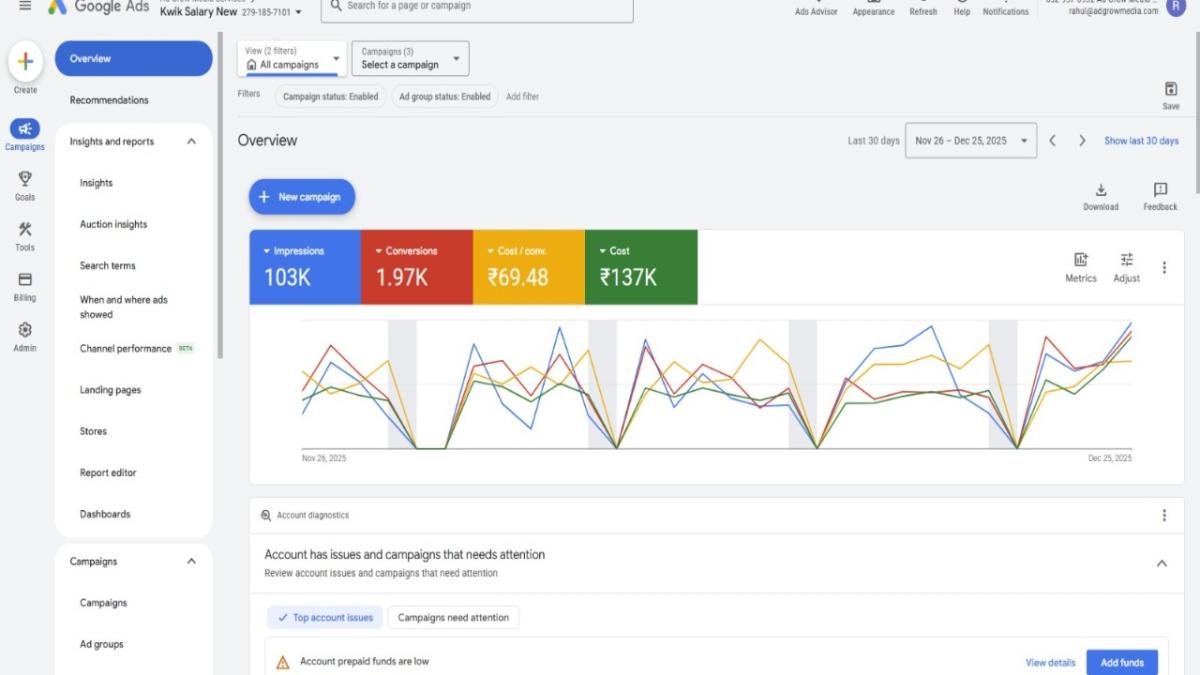Open the date range dropdown
This screenshot has width=1200, height=675.
(970, 141)
